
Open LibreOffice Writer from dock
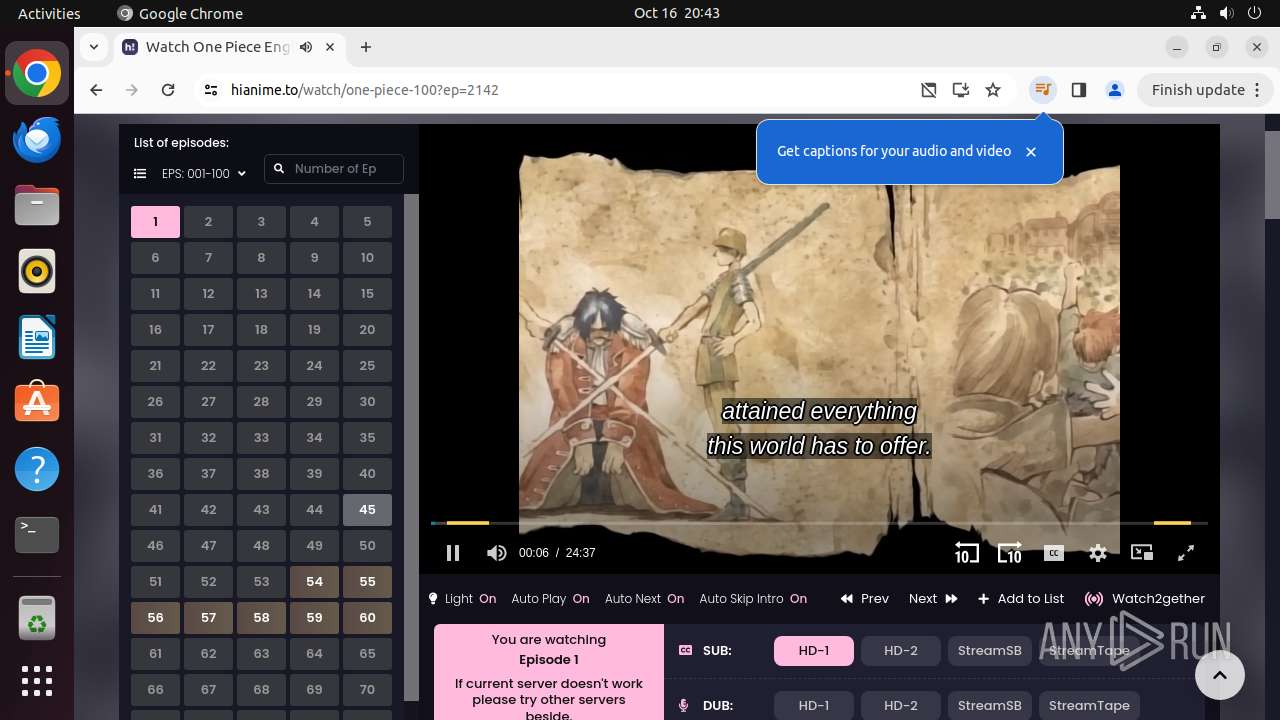[x=37, y=337]
